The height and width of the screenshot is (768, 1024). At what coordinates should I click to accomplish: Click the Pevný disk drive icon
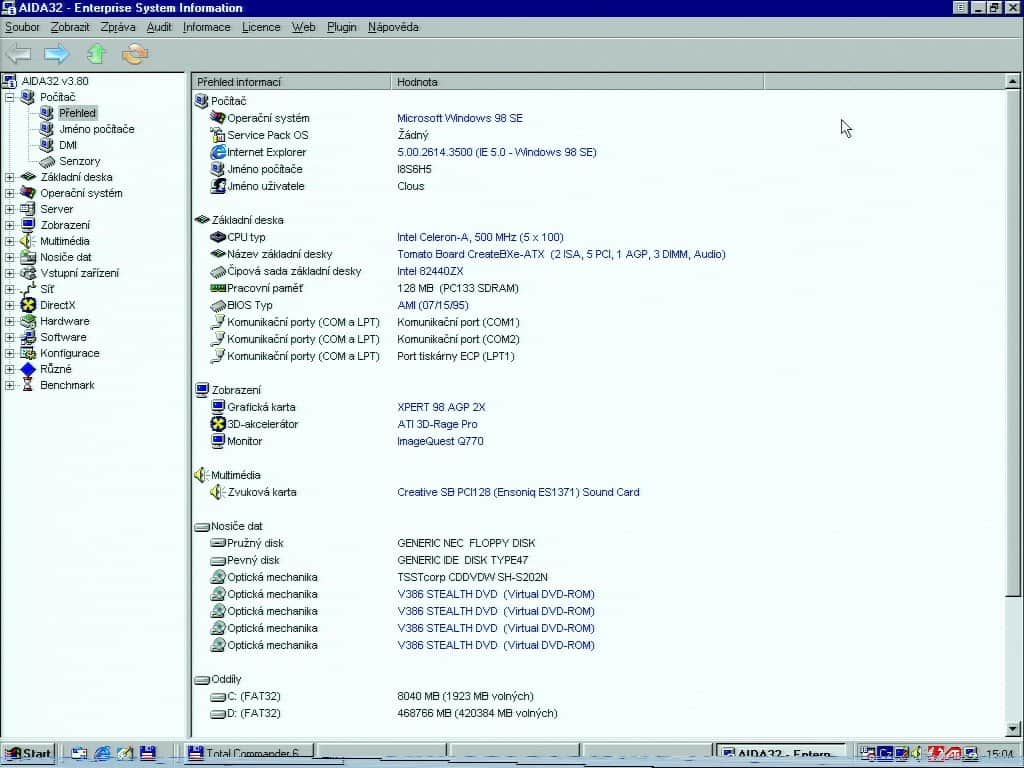tap(218, 560)
